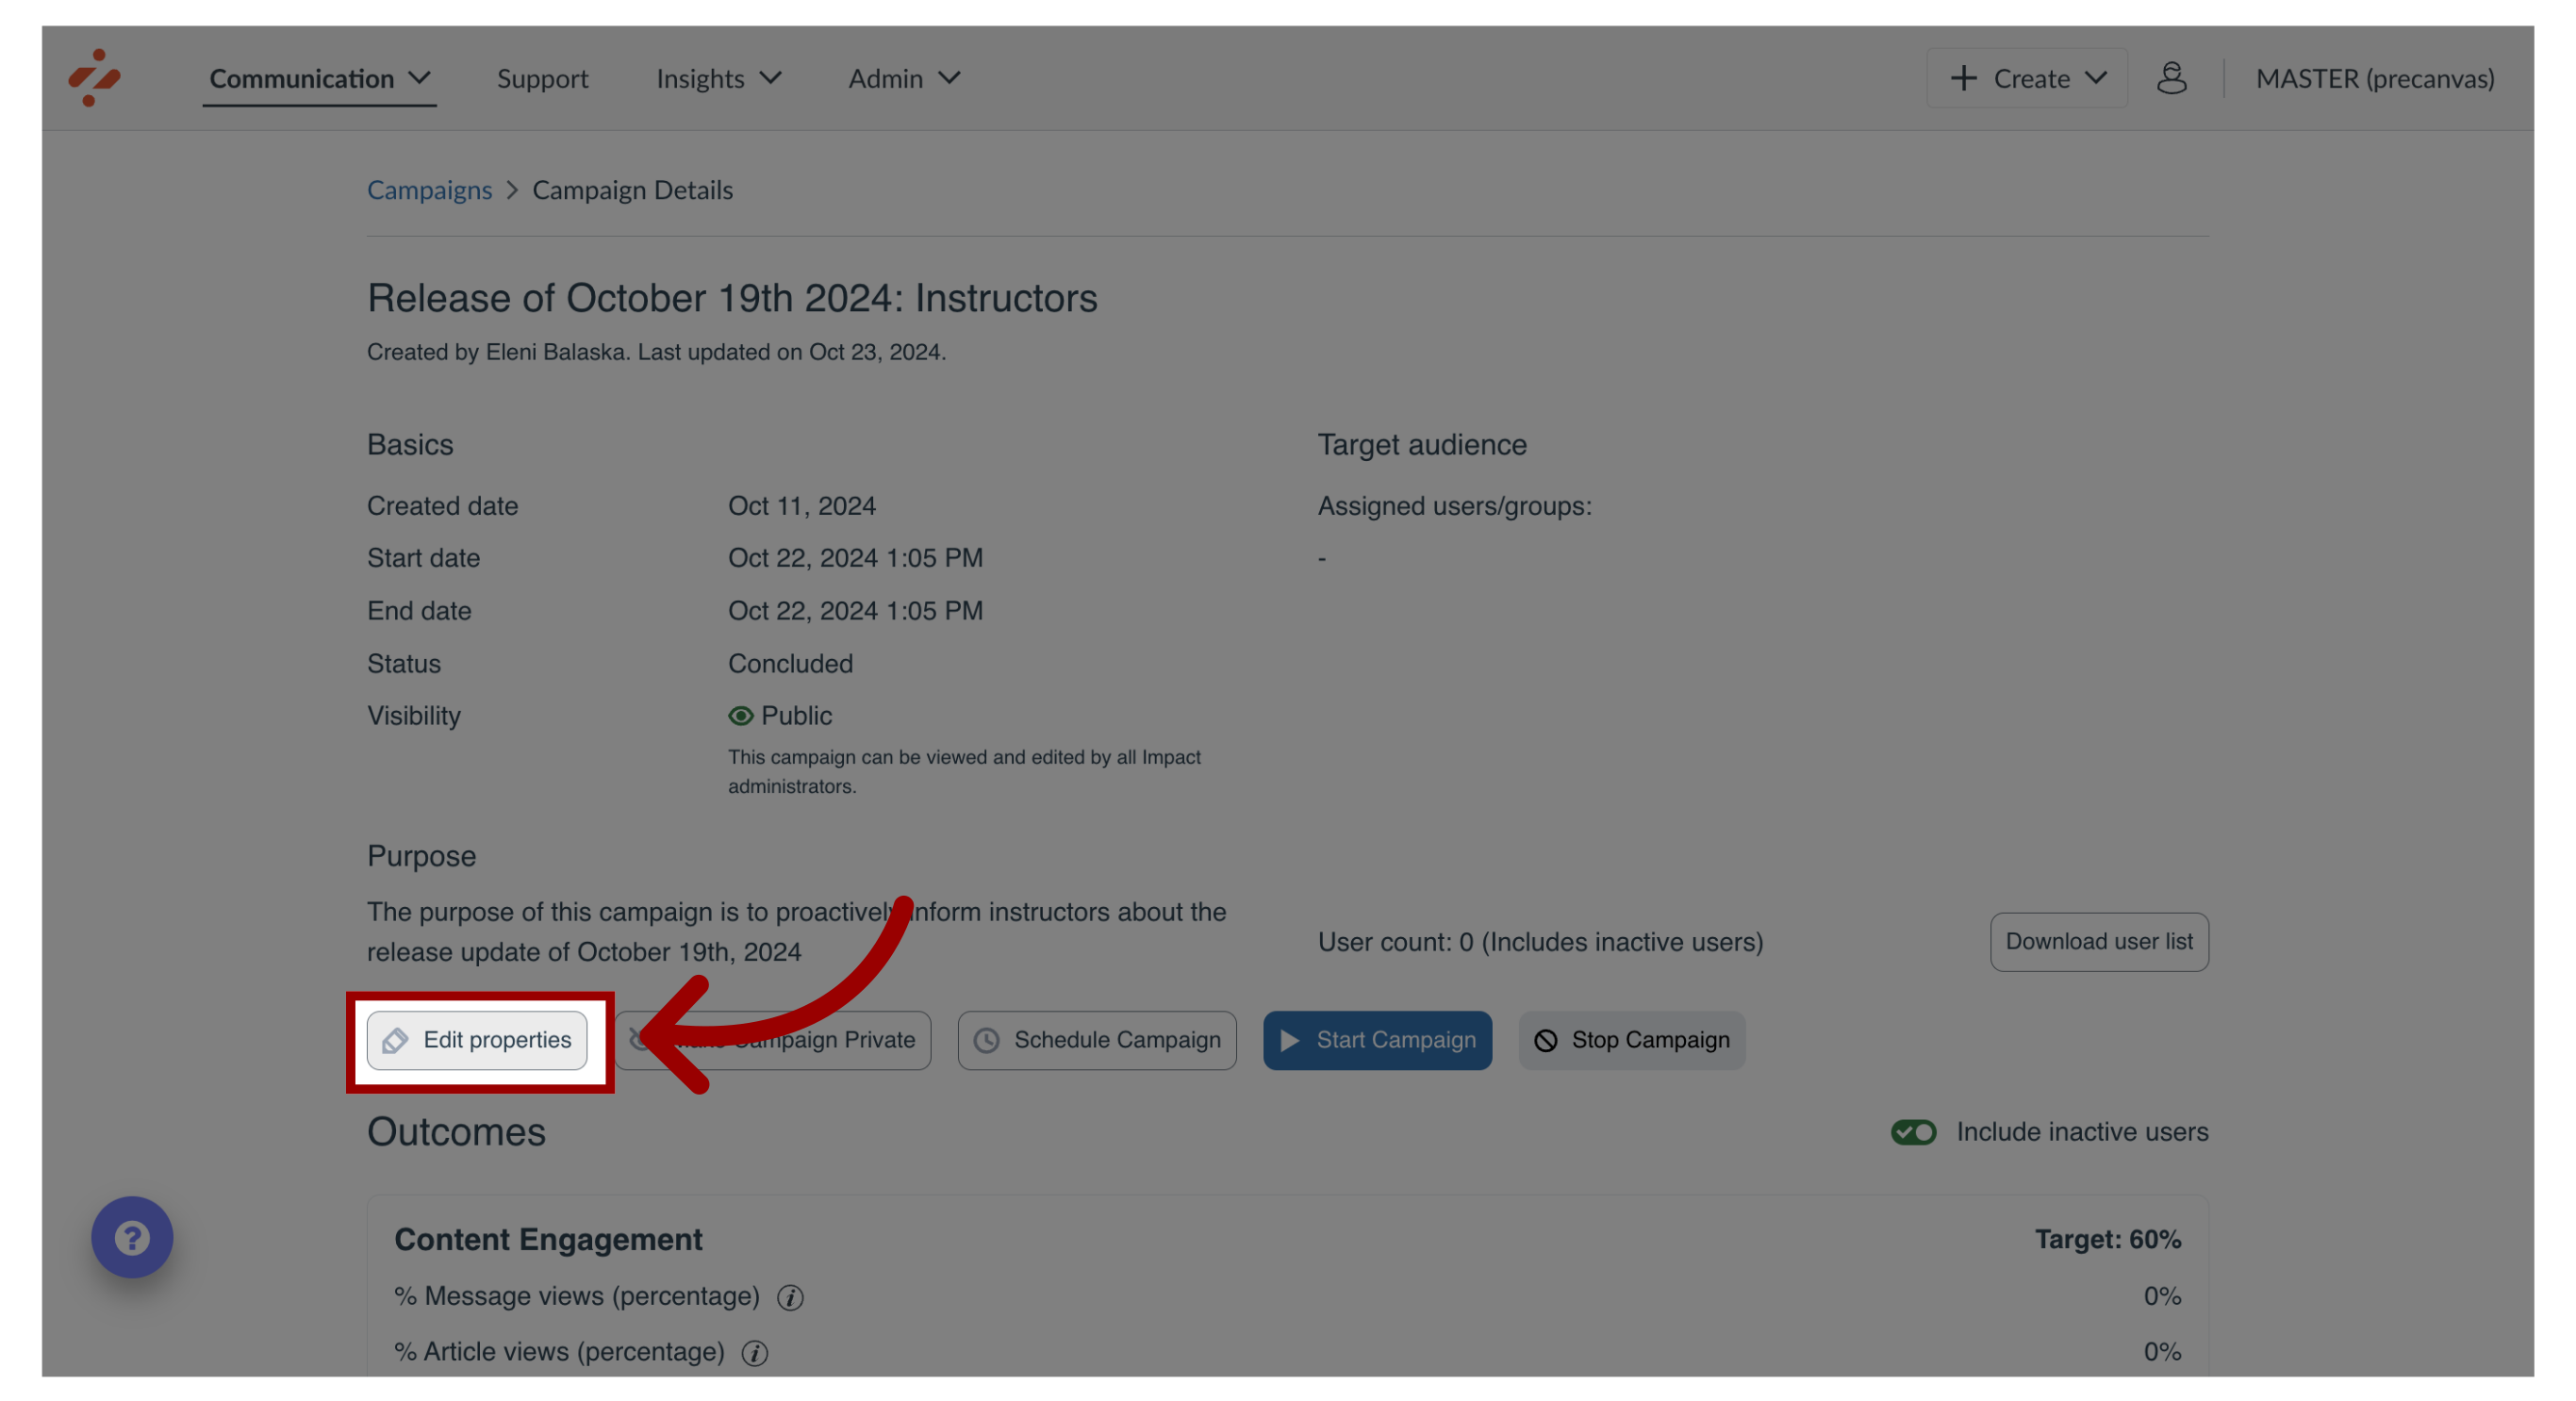Click Campaign Details breadcrumb text

tap(632, 190)
